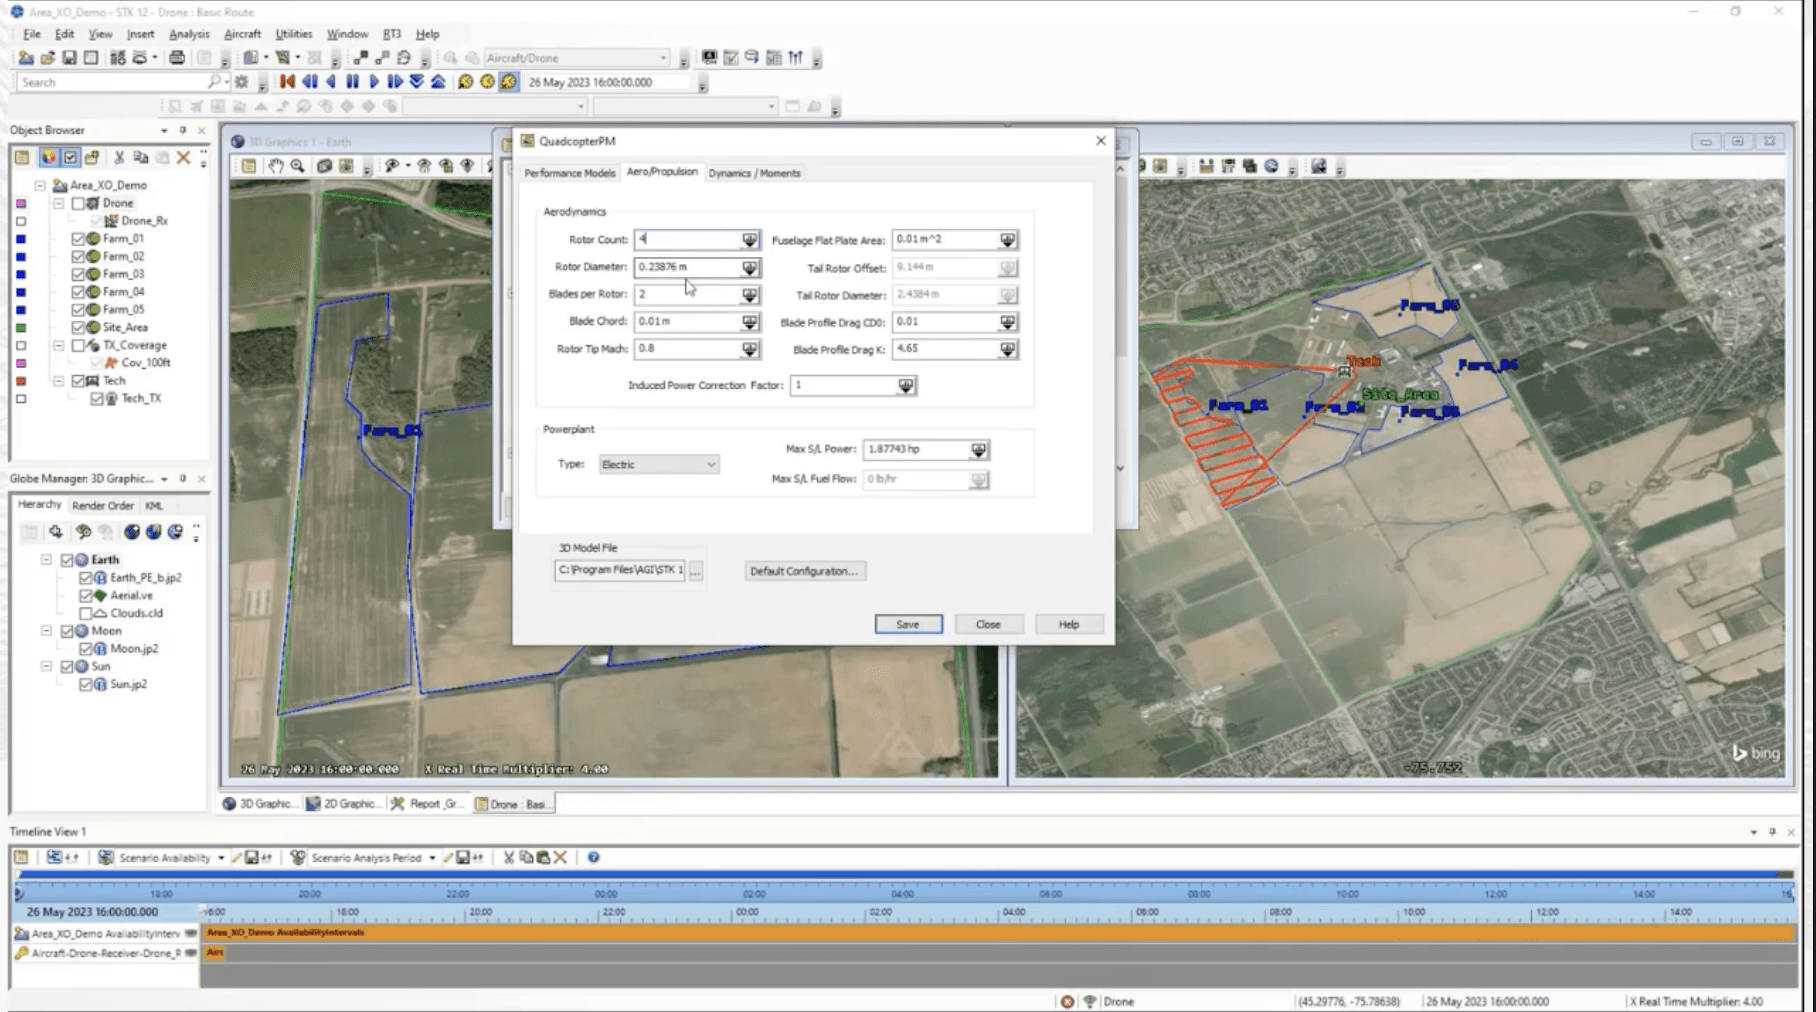Click the Cut icon in the Object Browser toolbar
1816x1012 pixels.
click(x=118, y=158)
